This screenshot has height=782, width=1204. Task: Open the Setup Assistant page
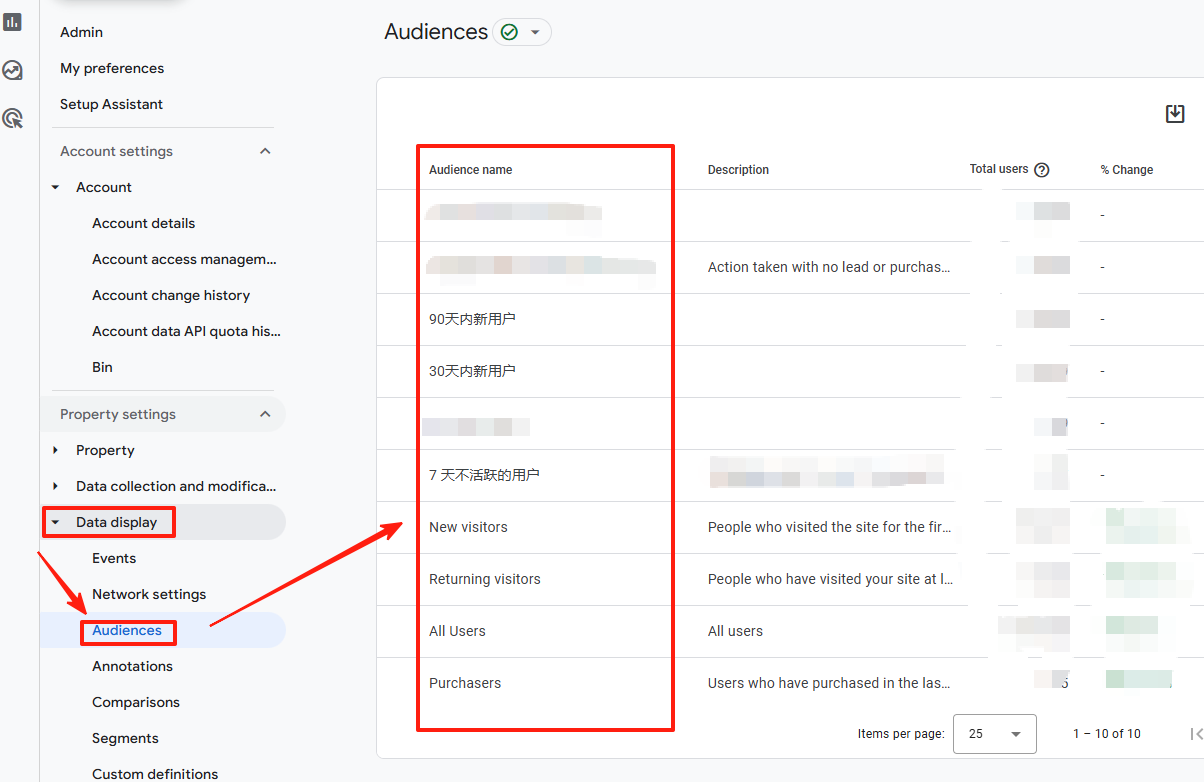click(x=111, y=104)
